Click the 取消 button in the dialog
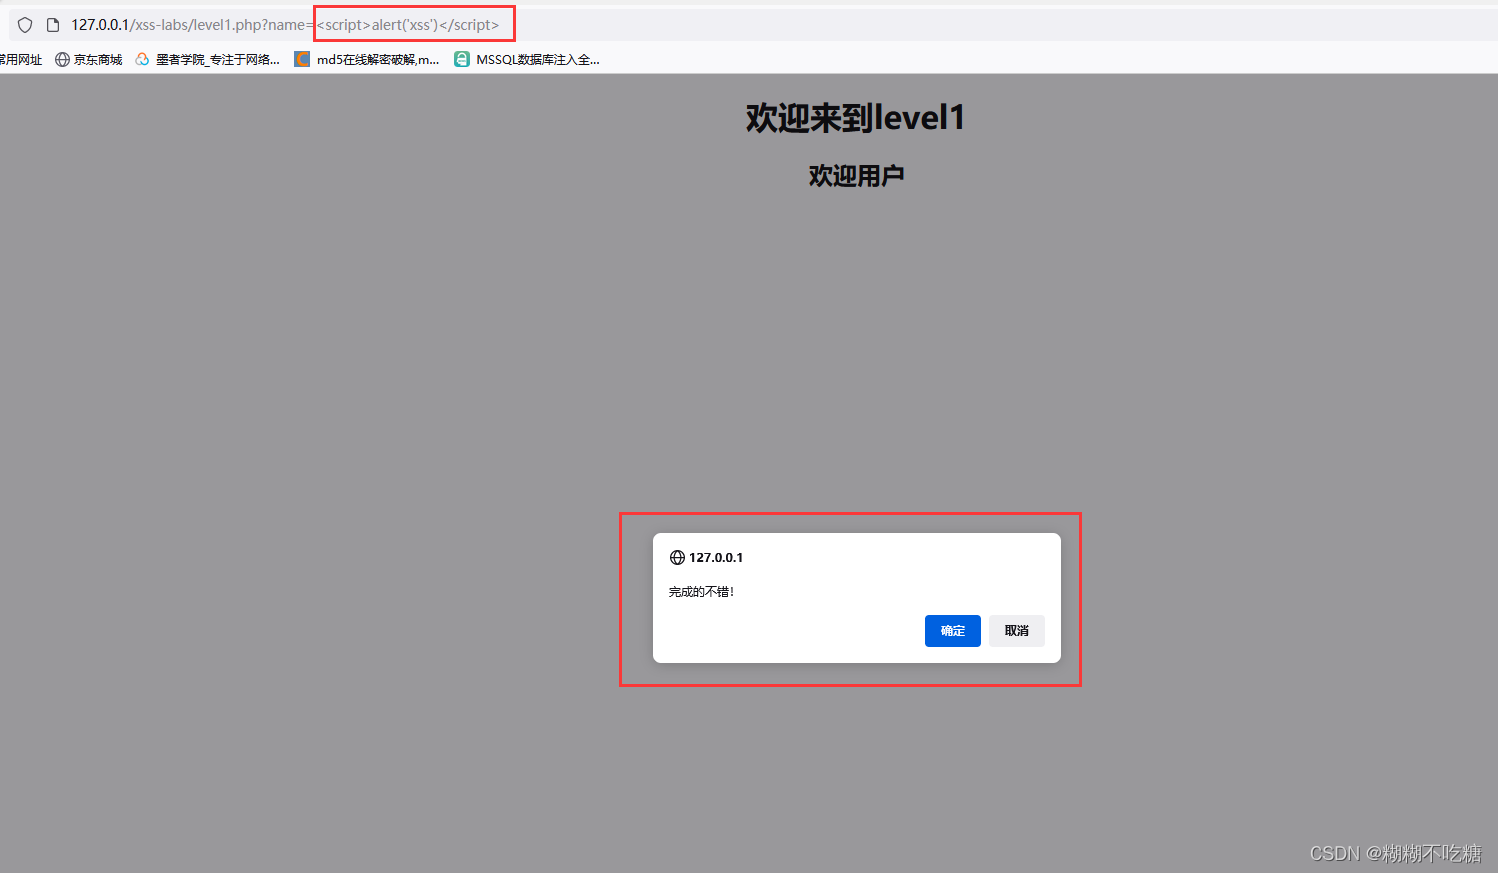The width and height of the screenshot is (1498, 873). (1017, 631)
